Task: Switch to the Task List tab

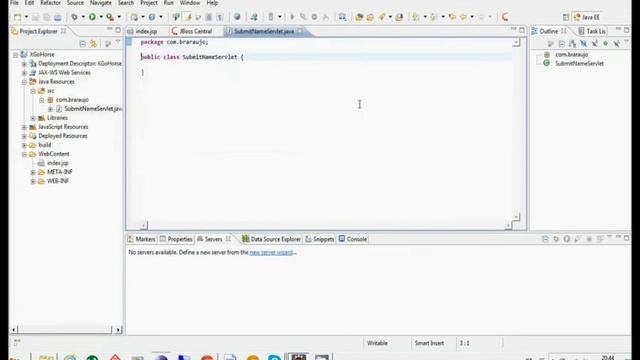Action: 591,31
